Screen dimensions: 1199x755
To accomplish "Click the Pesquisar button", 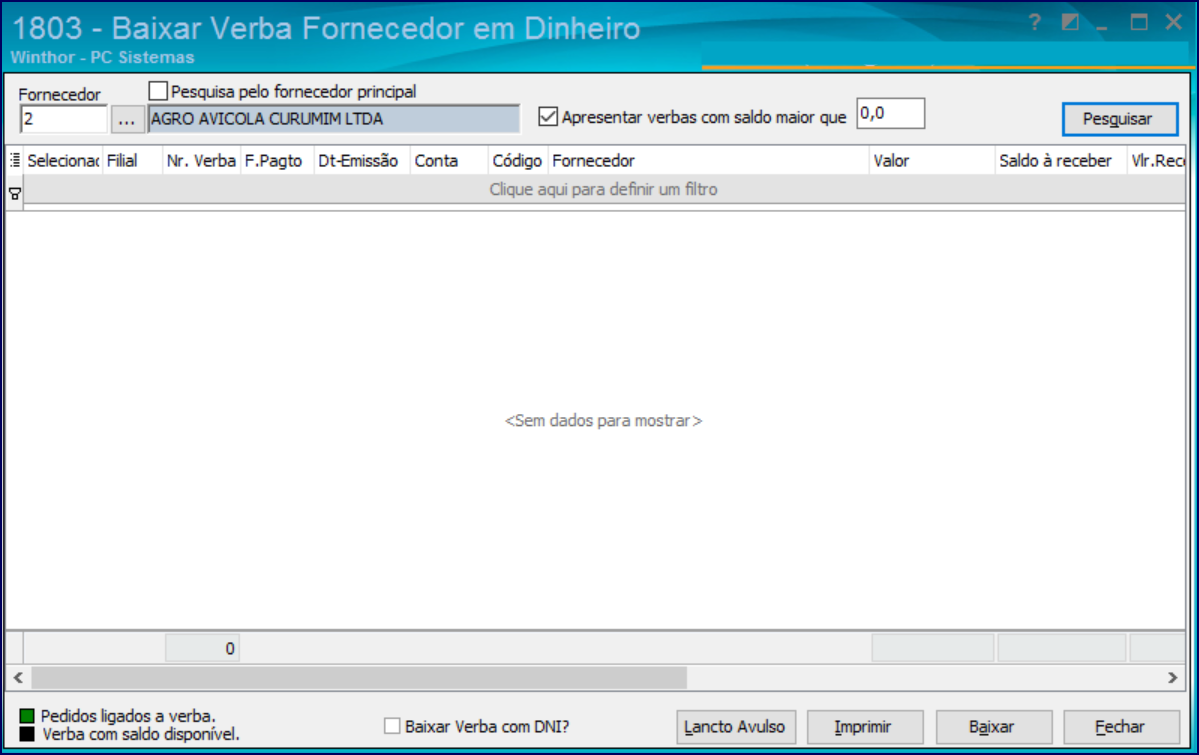I will click(1119, 119).
